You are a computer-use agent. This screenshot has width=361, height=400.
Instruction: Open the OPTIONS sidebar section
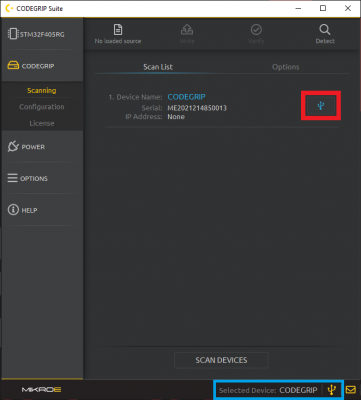pyautogui.click(x=42, y=178)
